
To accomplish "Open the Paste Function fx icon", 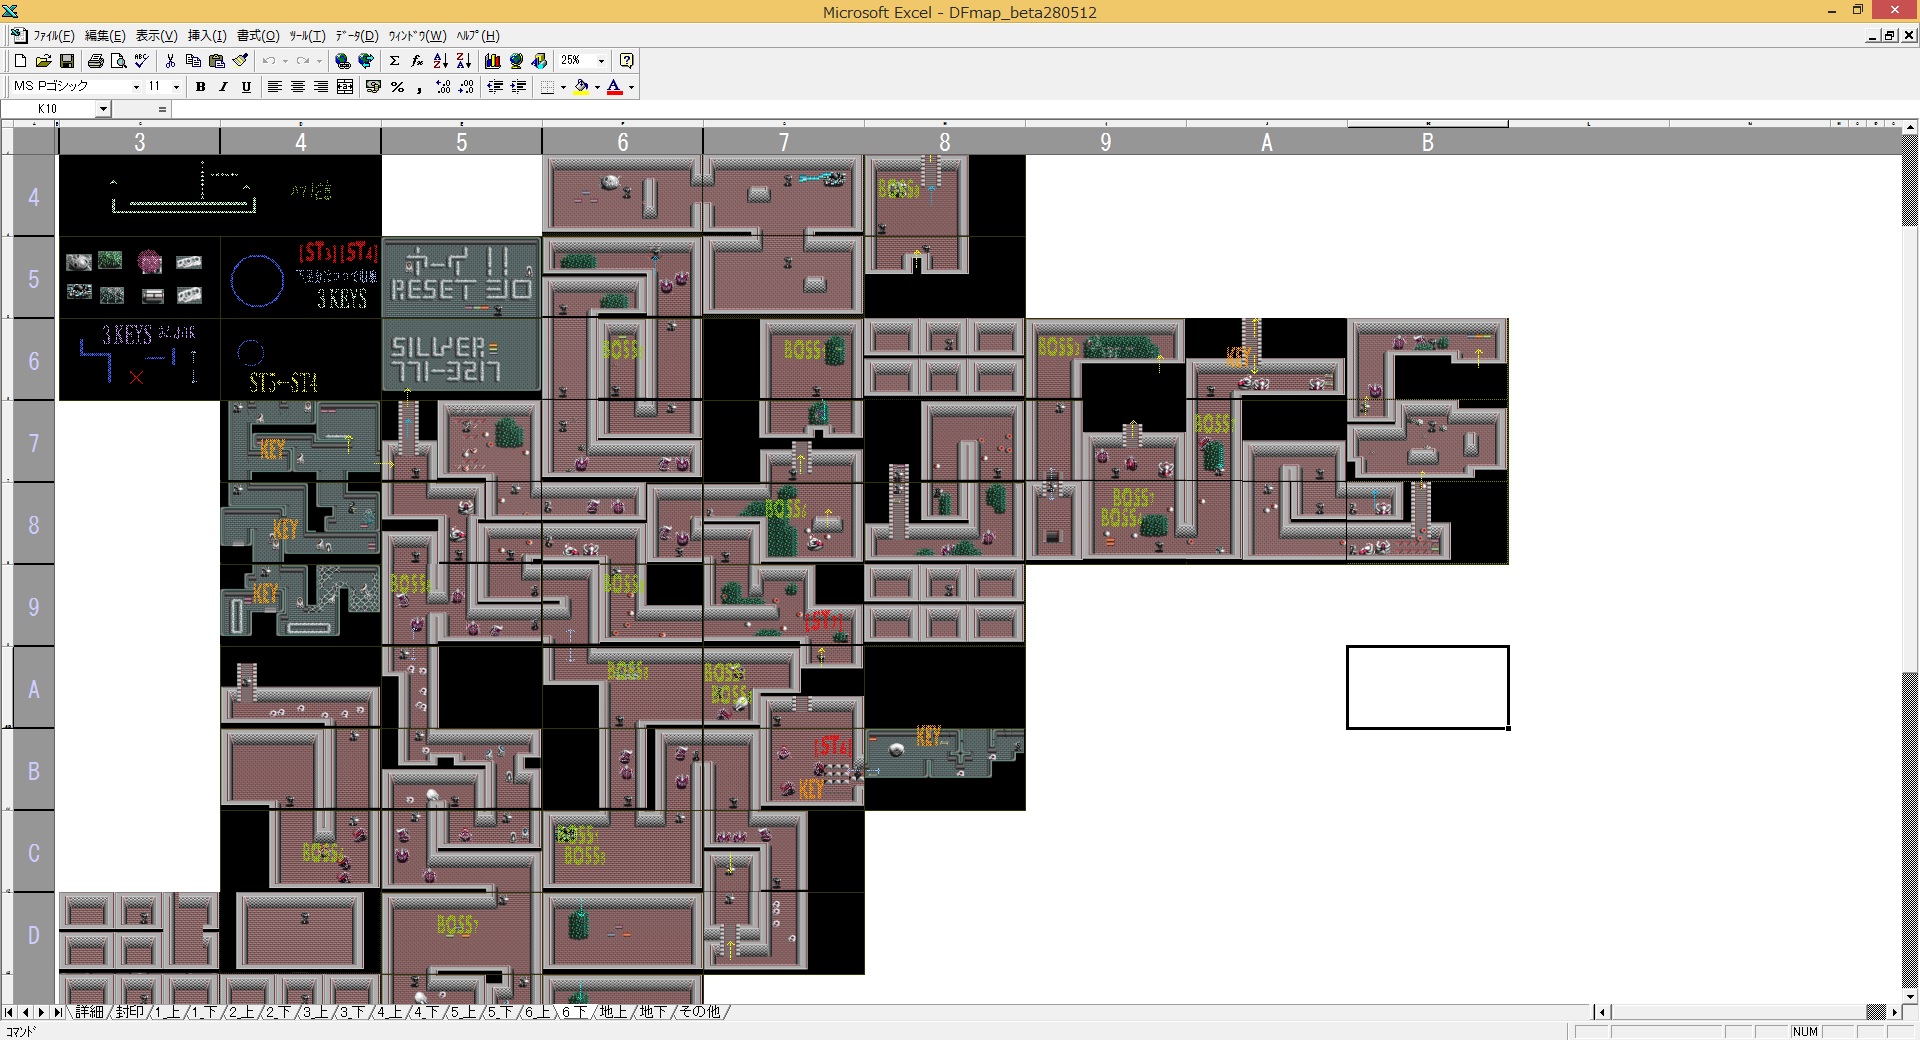I will 417,61.
